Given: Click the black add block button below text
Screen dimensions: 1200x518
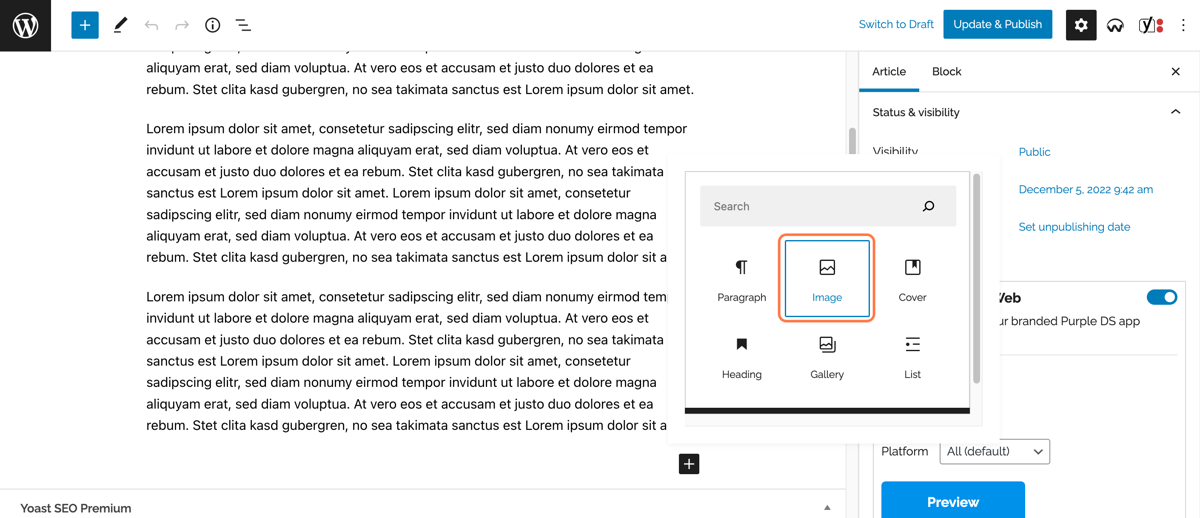Looking at the screenshot, I should 689,464.
